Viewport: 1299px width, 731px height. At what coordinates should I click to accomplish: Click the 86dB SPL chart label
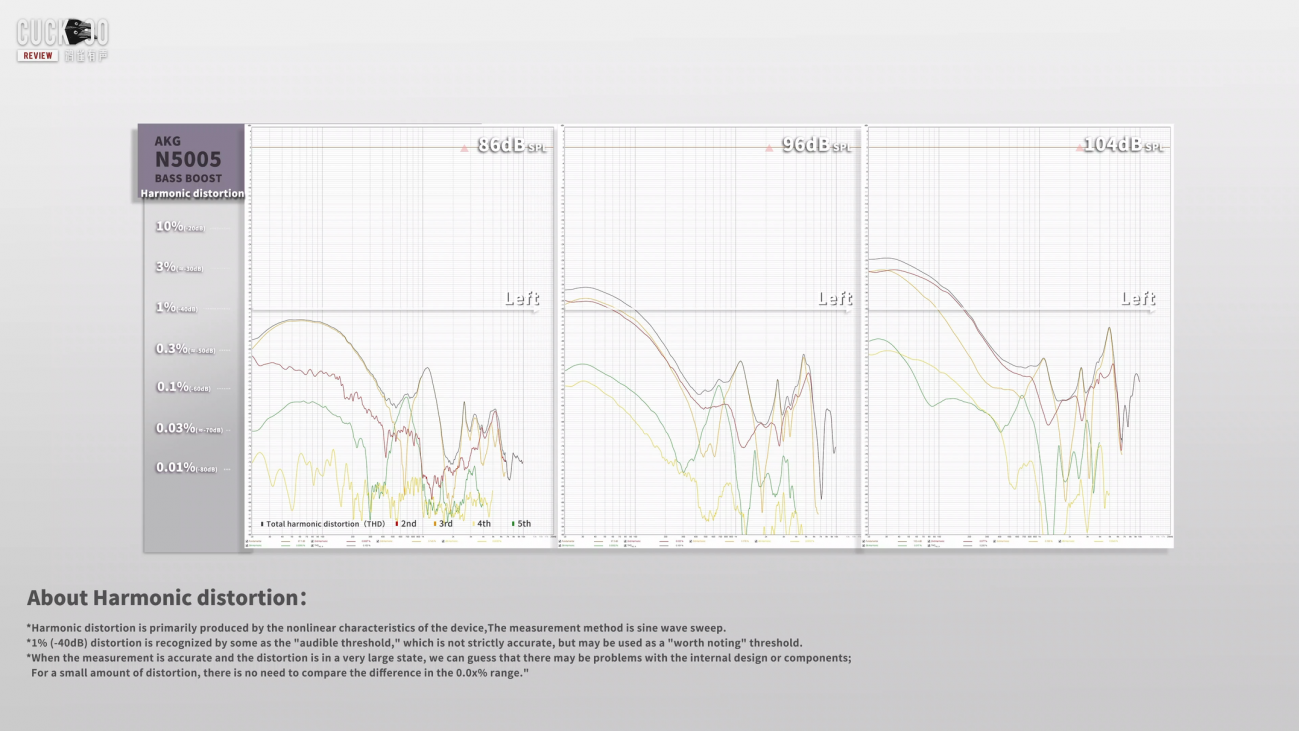[513, 145]
